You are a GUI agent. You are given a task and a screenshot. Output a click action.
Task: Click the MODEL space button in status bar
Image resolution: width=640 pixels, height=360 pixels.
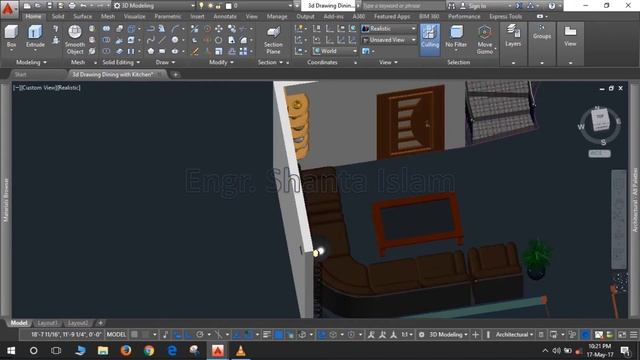116,335
